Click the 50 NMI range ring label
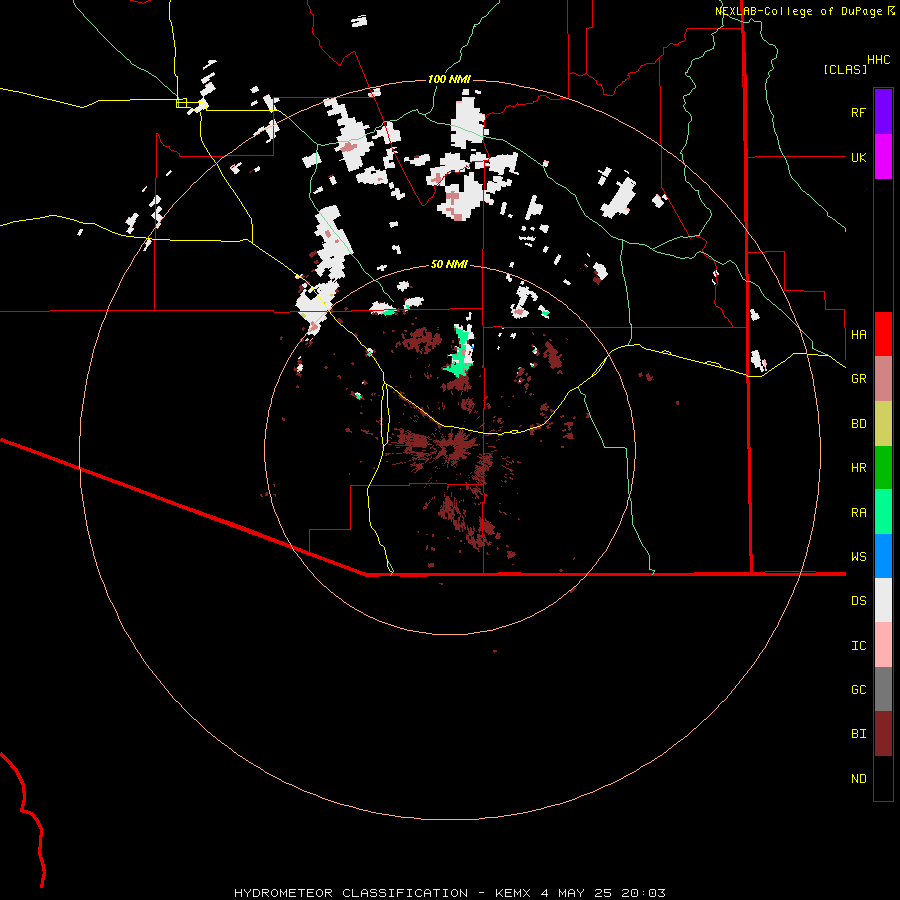The image size is (900, 900). [x=449, y=264]
